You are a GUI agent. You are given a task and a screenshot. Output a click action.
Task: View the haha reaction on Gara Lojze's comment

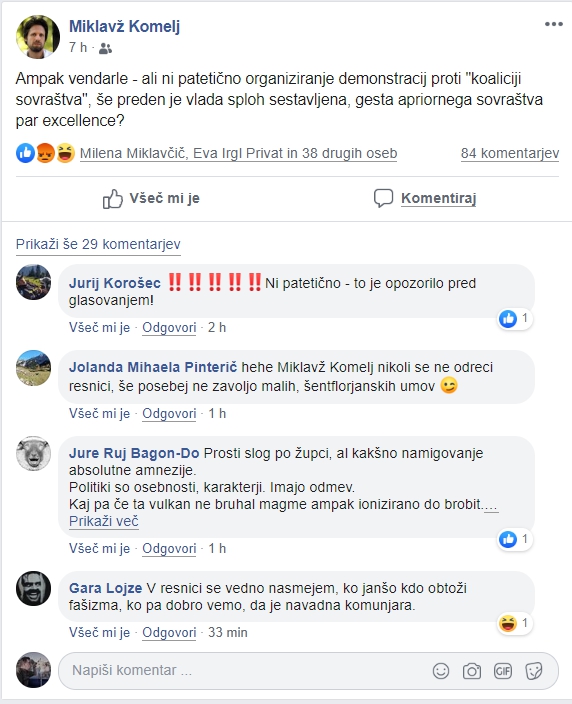pos(515,624)
